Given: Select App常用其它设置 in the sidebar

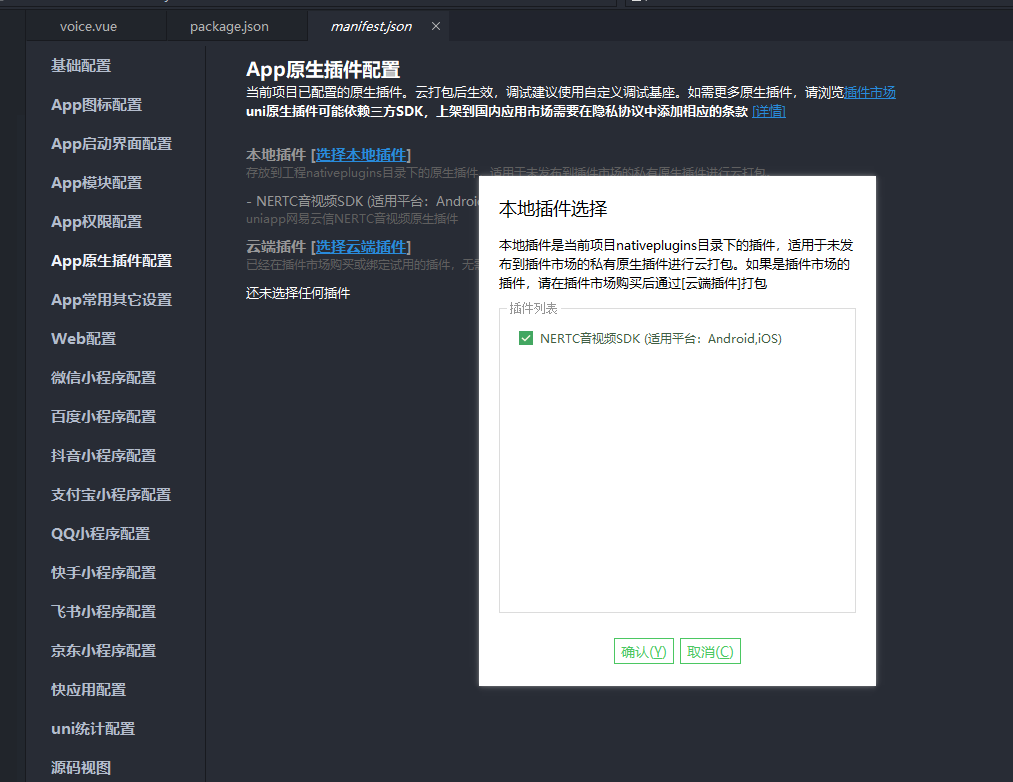Looking at the screenshot, I should coord(111,300).
